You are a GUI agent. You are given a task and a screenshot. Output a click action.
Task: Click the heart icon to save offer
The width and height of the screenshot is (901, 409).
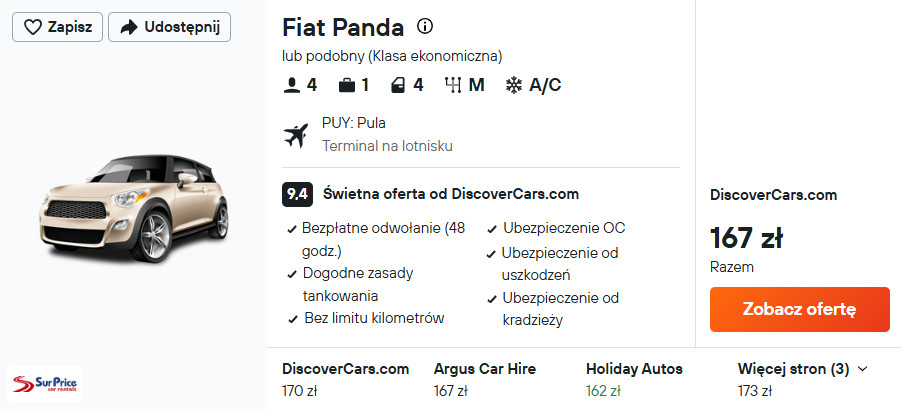tap(33, 27)
